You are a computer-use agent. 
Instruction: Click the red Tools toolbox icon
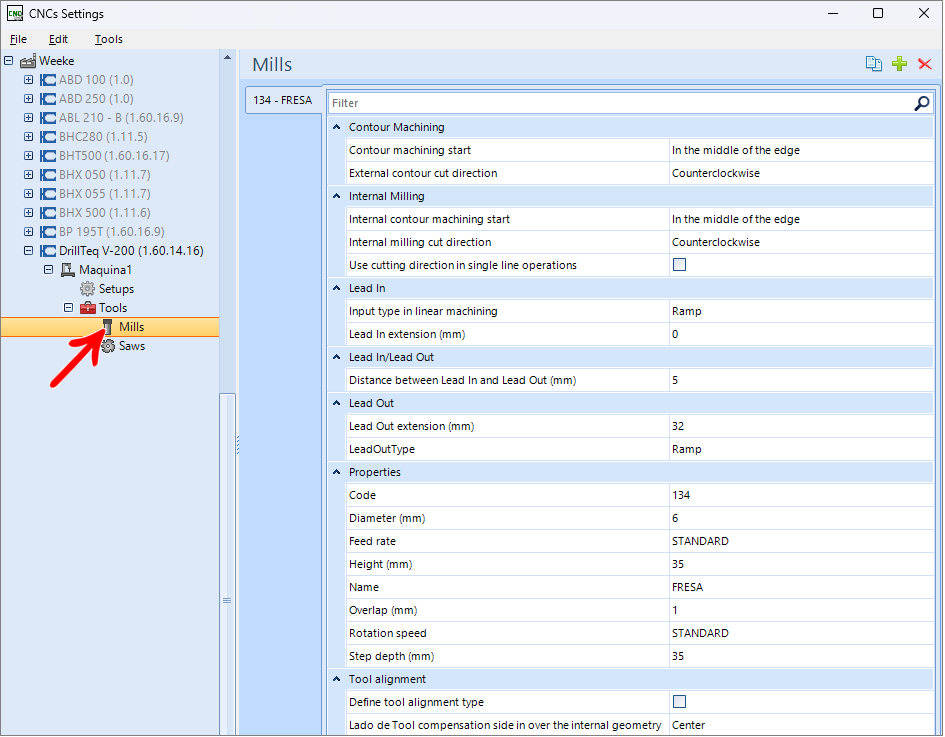tap(88, 308)
